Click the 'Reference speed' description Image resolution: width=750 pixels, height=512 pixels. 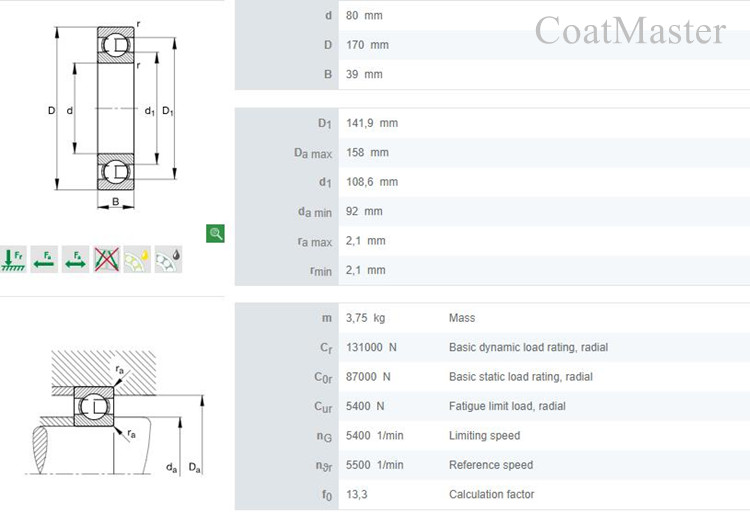(491, 465)
